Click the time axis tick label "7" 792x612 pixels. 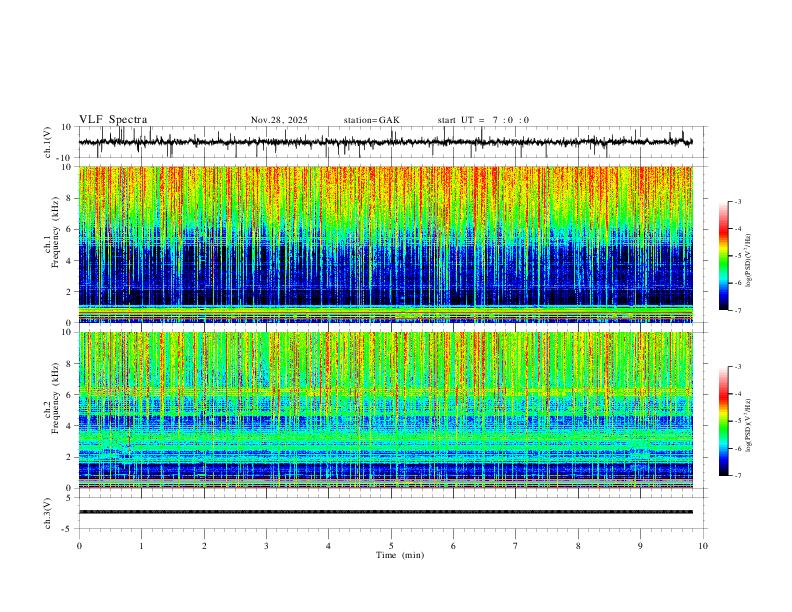coord(516,546)
